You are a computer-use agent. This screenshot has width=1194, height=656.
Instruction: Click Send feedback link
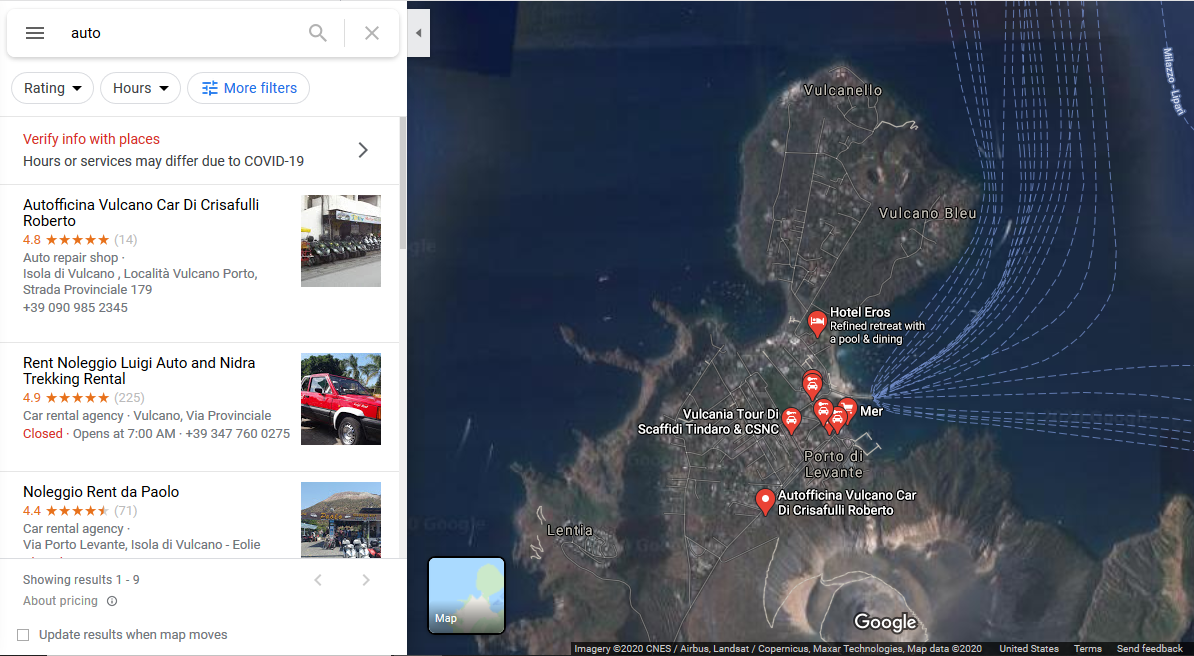(1149, 648)
